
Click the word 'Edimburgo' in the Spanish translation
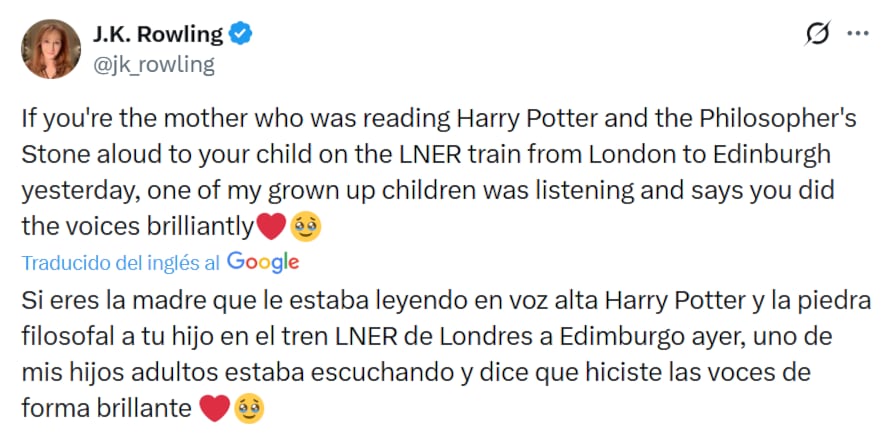[610, 337]
